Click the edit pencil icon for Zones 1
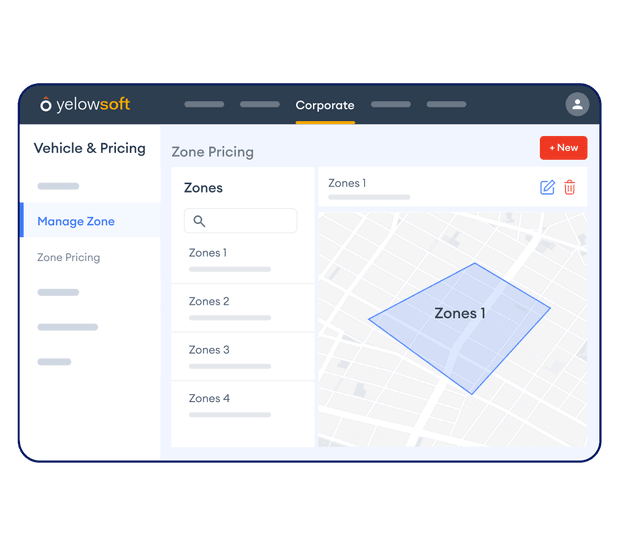 (547, 187)
